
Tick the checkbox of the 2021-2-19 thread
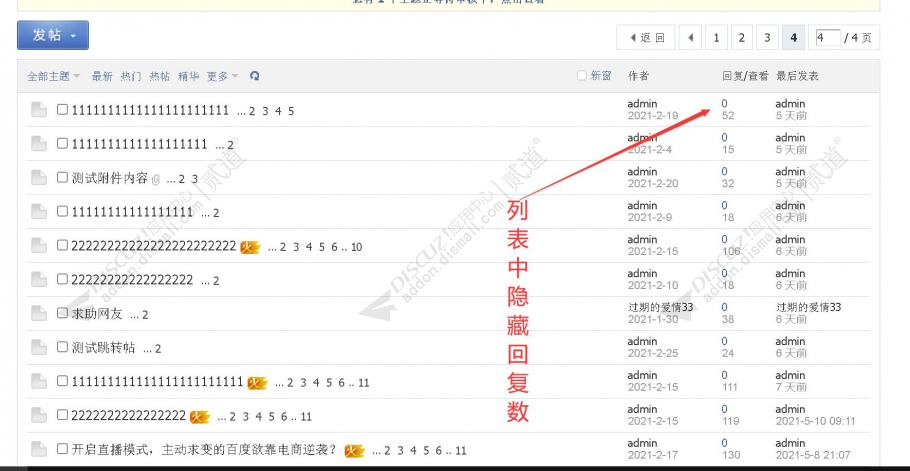point(62,109)
